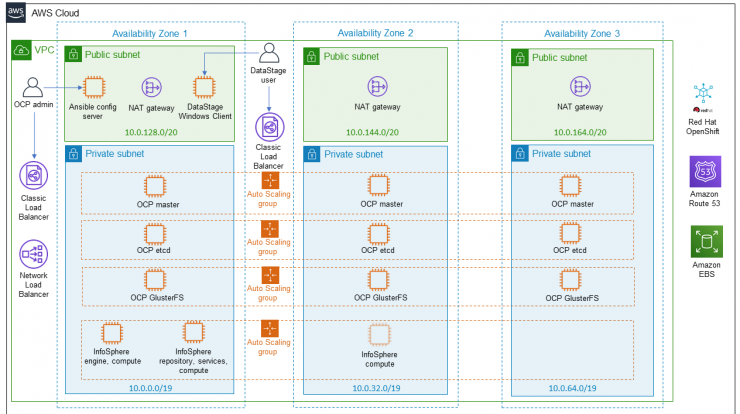740x414 pixels.
Task: Select the OCP admin user icon
Action: [33, 88]
